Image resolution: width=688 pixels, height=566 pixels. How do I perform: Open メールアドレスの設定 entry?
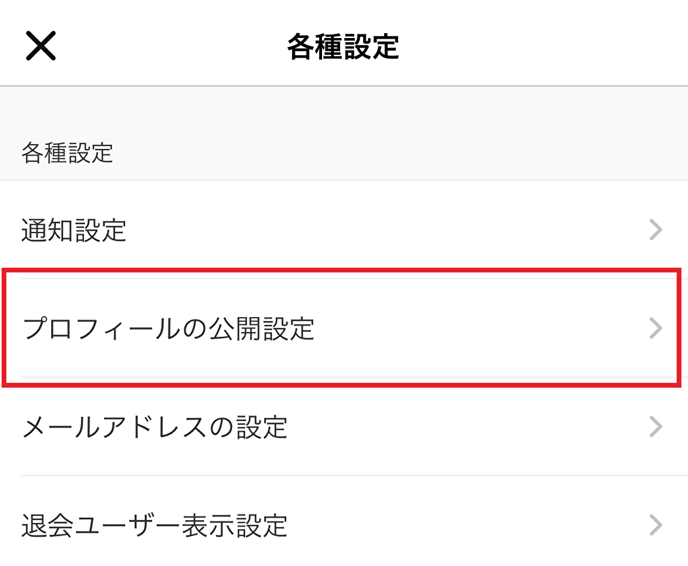155,428
